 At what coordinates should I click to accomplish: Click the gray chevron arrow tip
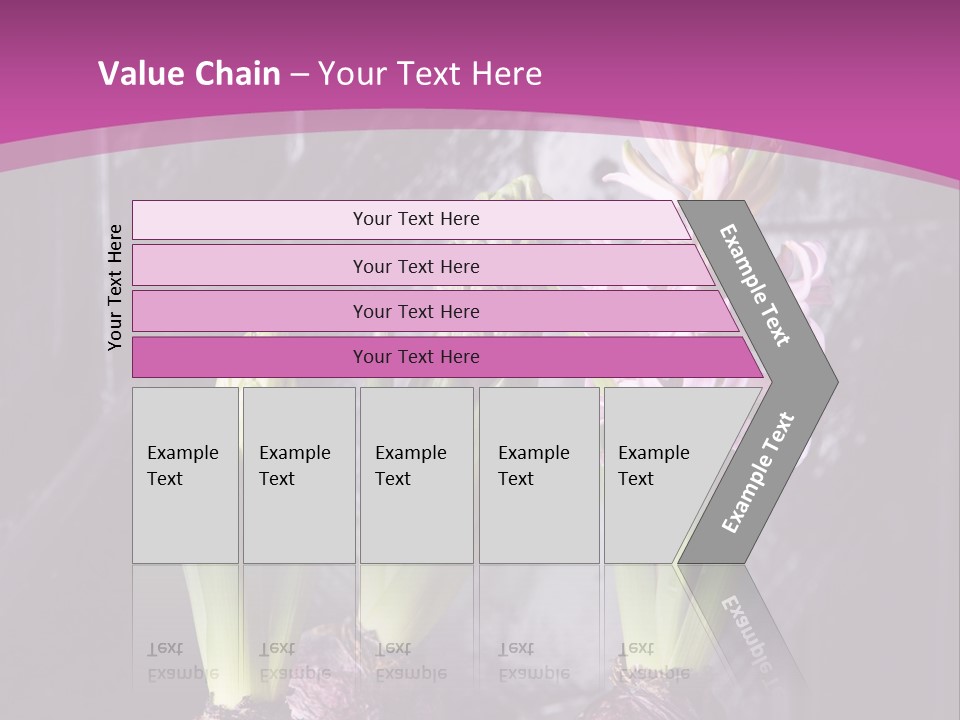tap(822, 381)
